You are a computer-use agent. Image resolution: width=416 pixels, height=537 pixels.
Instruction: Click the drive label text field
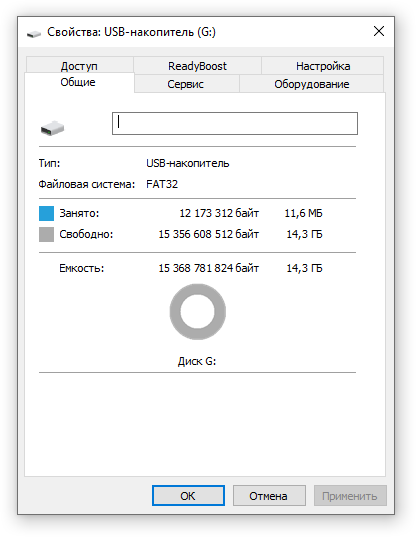[x=235, y=123]
